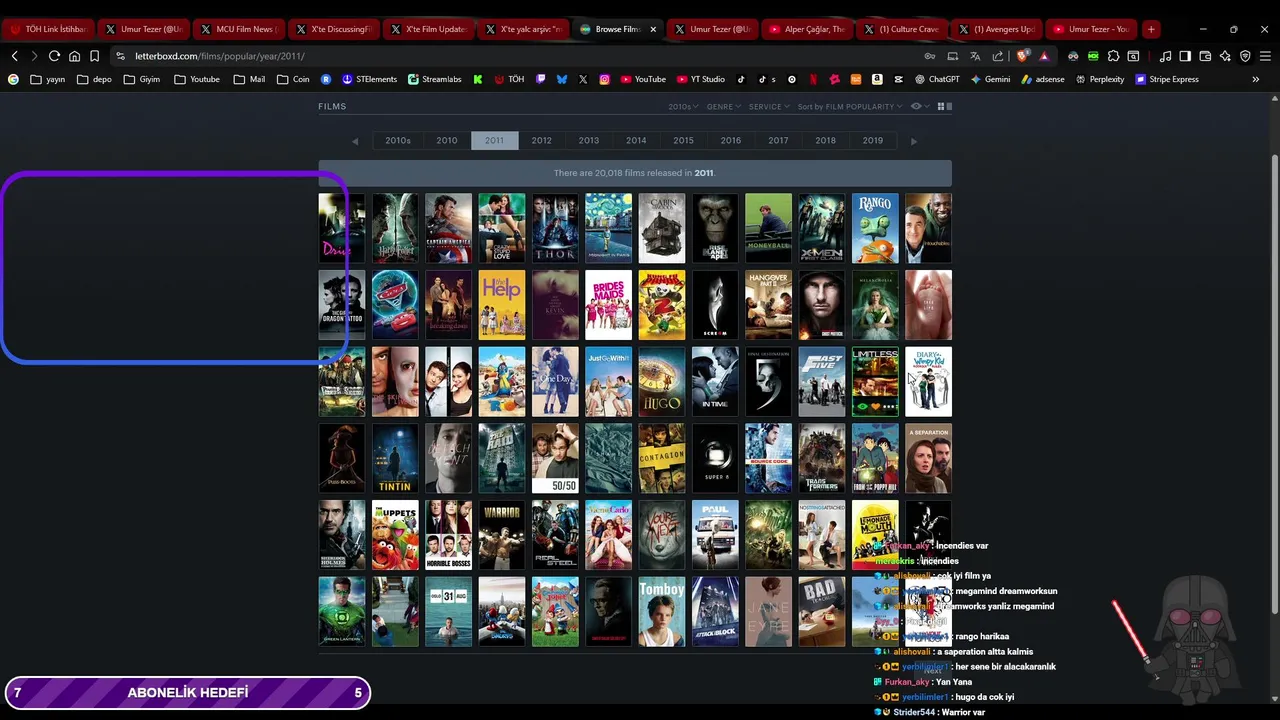This screenshot has width=1280, height=720.
Task: Open the Rango film poster
Action: (875, 228)
